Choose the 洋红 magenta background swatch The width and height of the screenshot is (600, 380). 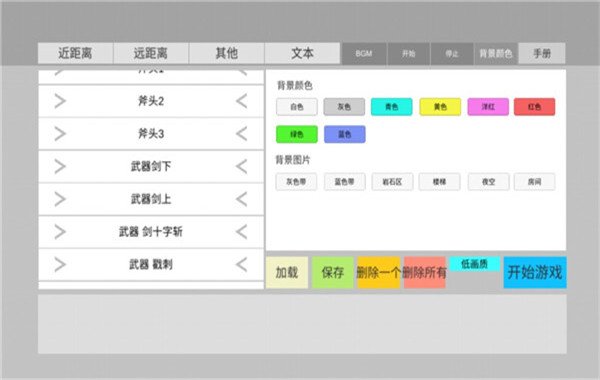(488, 107)
